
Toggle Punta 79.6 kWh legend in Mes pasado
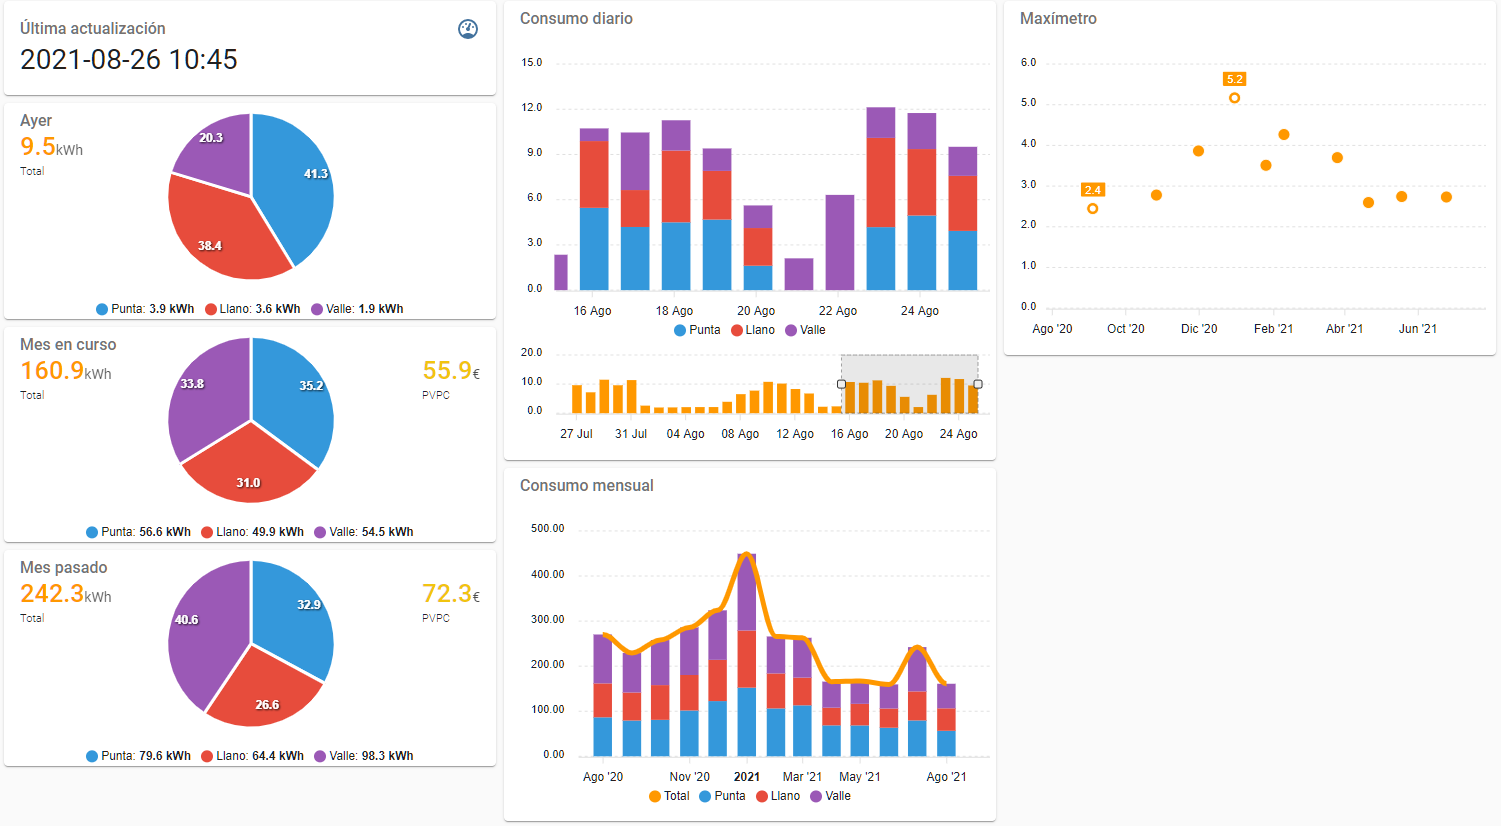click(x=138, y=756)
